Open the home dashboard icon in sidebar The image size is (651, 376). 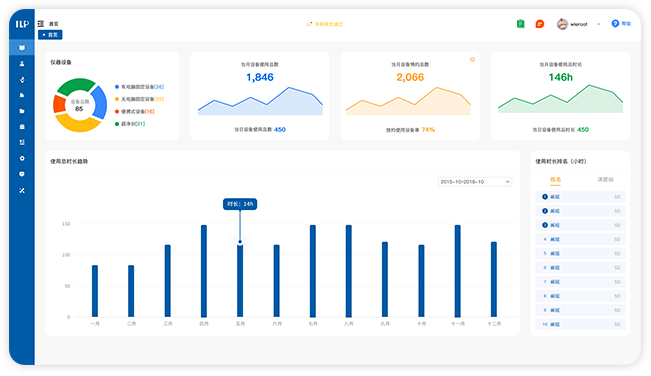point(22,48)
